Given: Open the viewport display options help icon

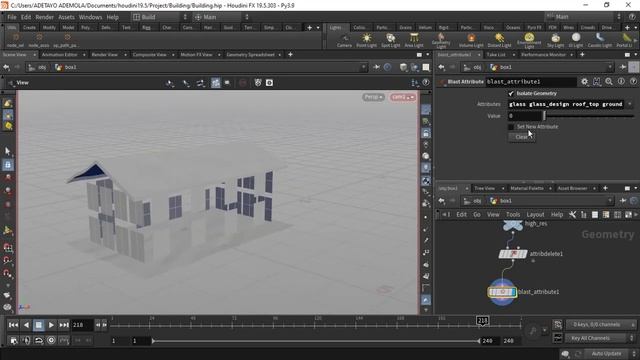Looking at the screenshot, I should (426, 83).
